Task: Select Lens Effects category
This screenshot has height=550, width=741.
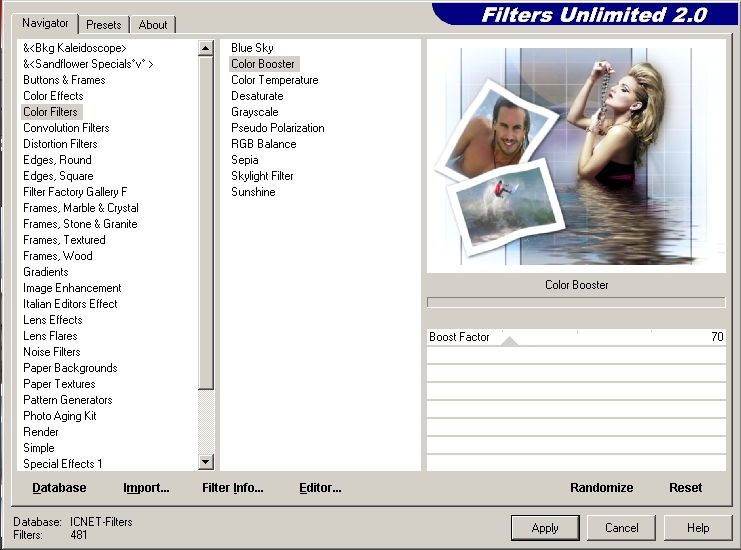Action: (52, 320)
